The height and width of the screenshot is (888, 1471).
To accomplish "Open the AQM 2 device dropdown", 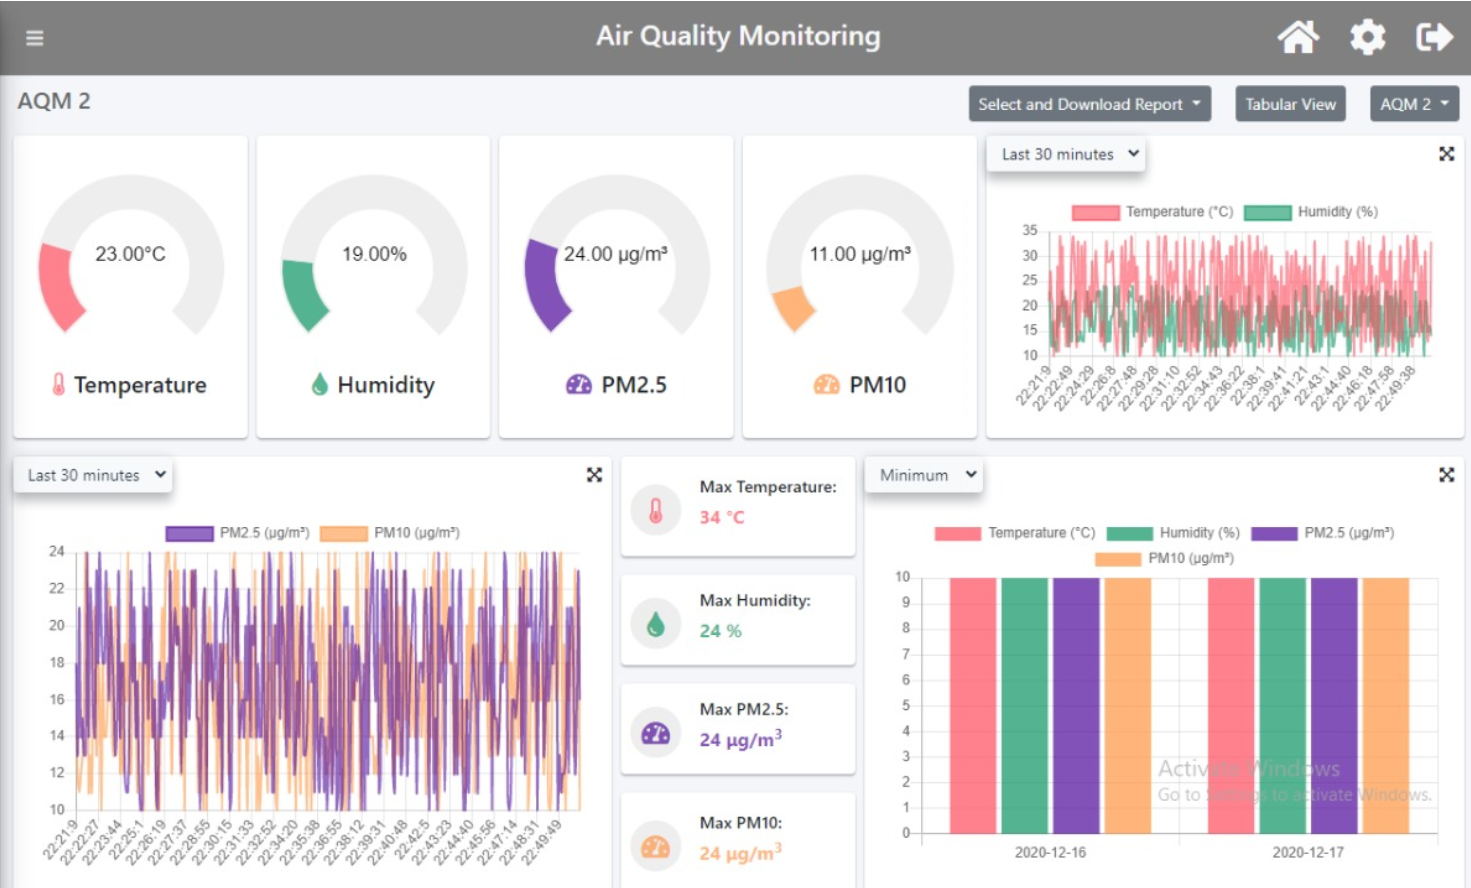I will point(1414,104).
